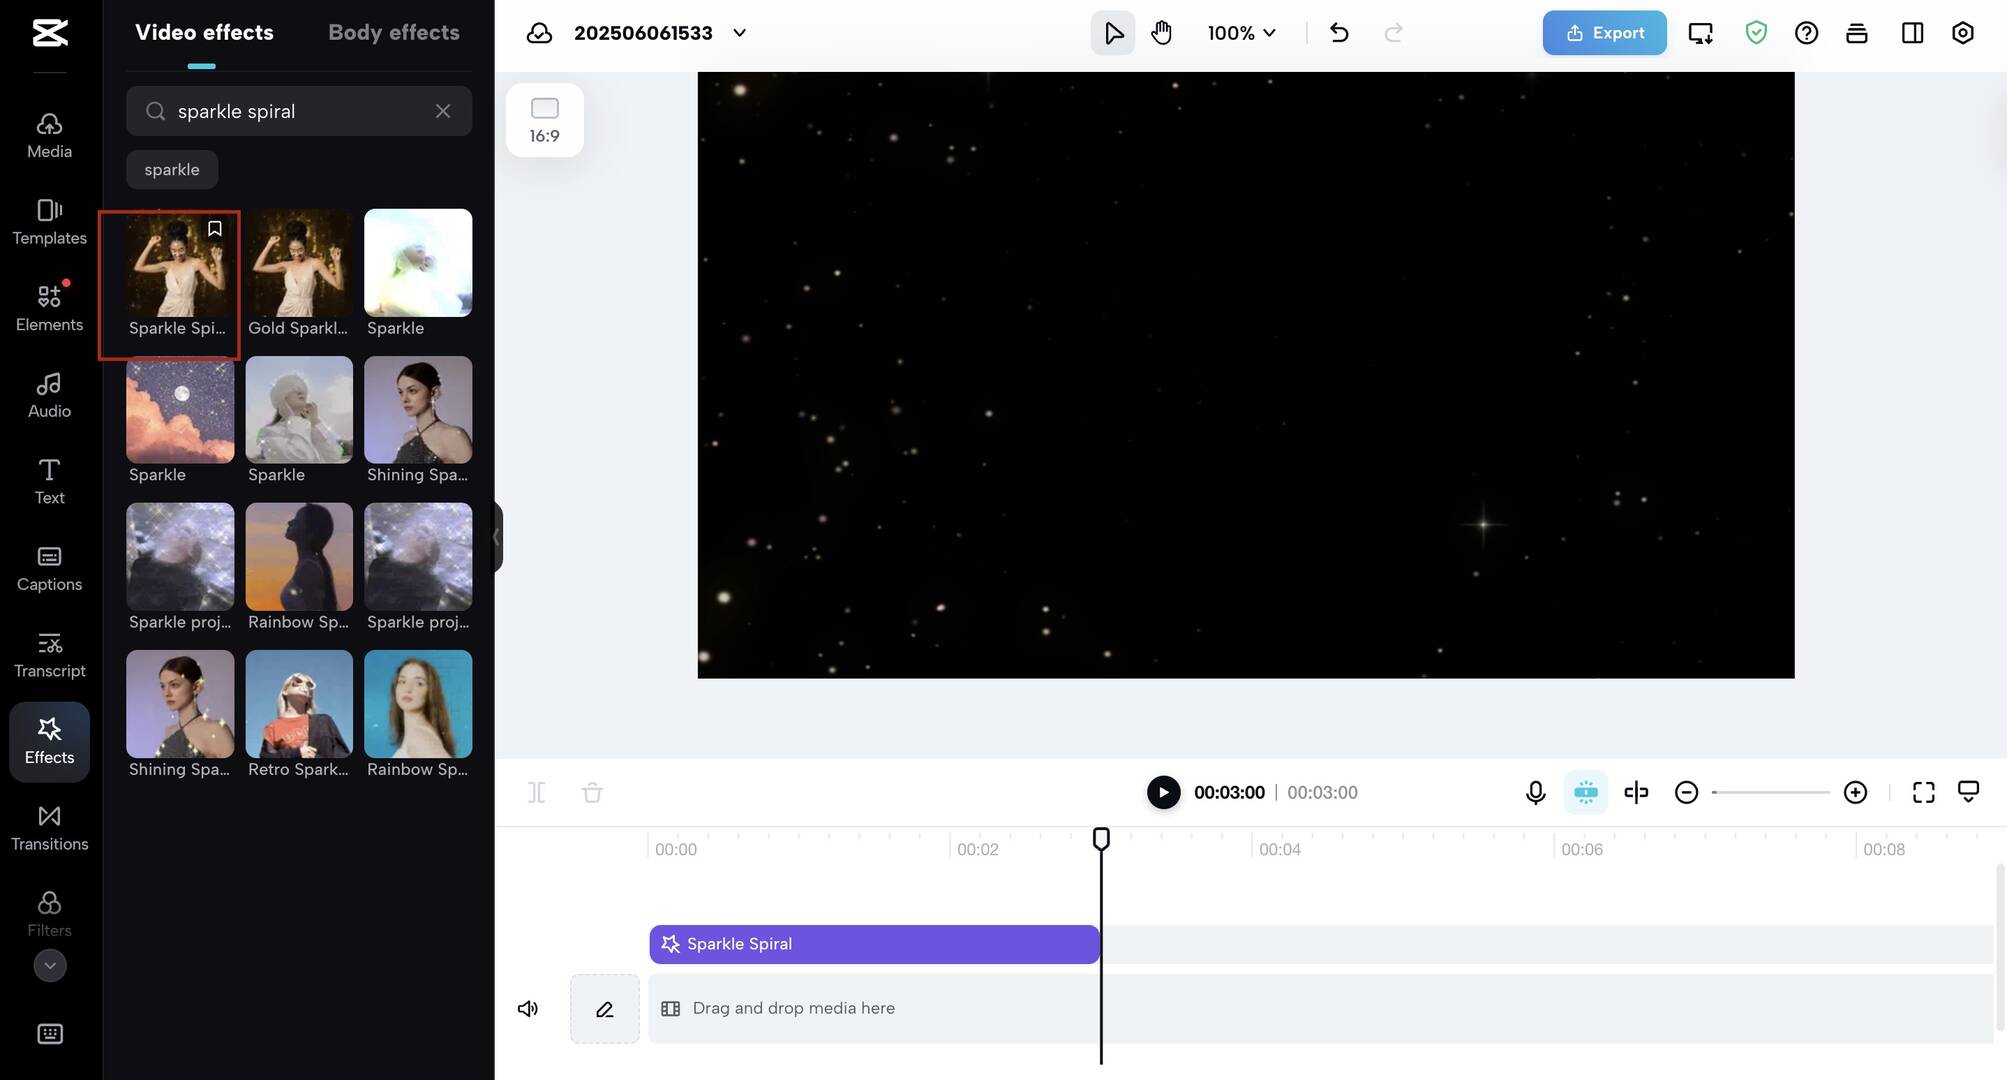Click the Export button

(1604, 33)
